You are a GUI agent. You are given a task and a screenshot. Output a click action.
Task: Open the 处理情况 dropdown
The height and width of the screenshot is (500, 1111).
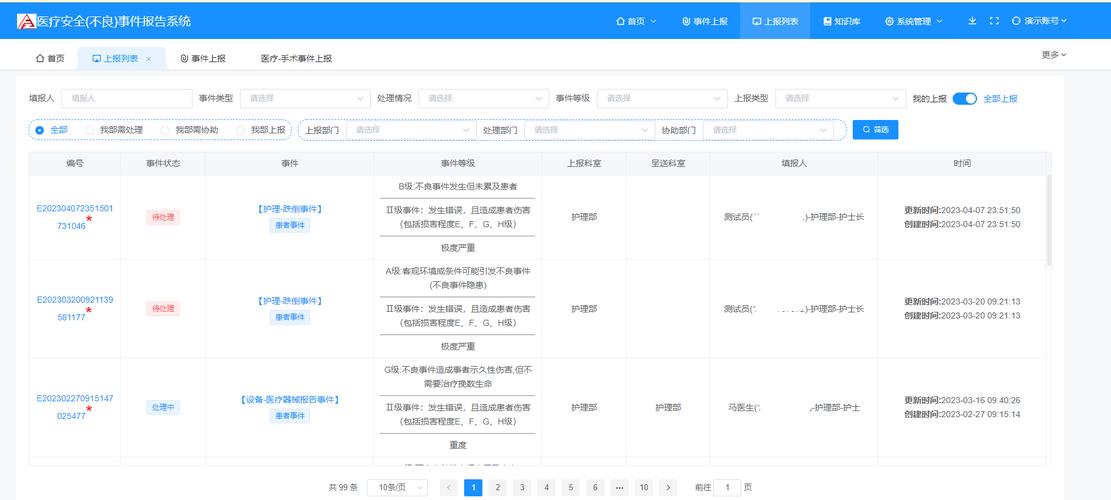click(x=484, y=98)
